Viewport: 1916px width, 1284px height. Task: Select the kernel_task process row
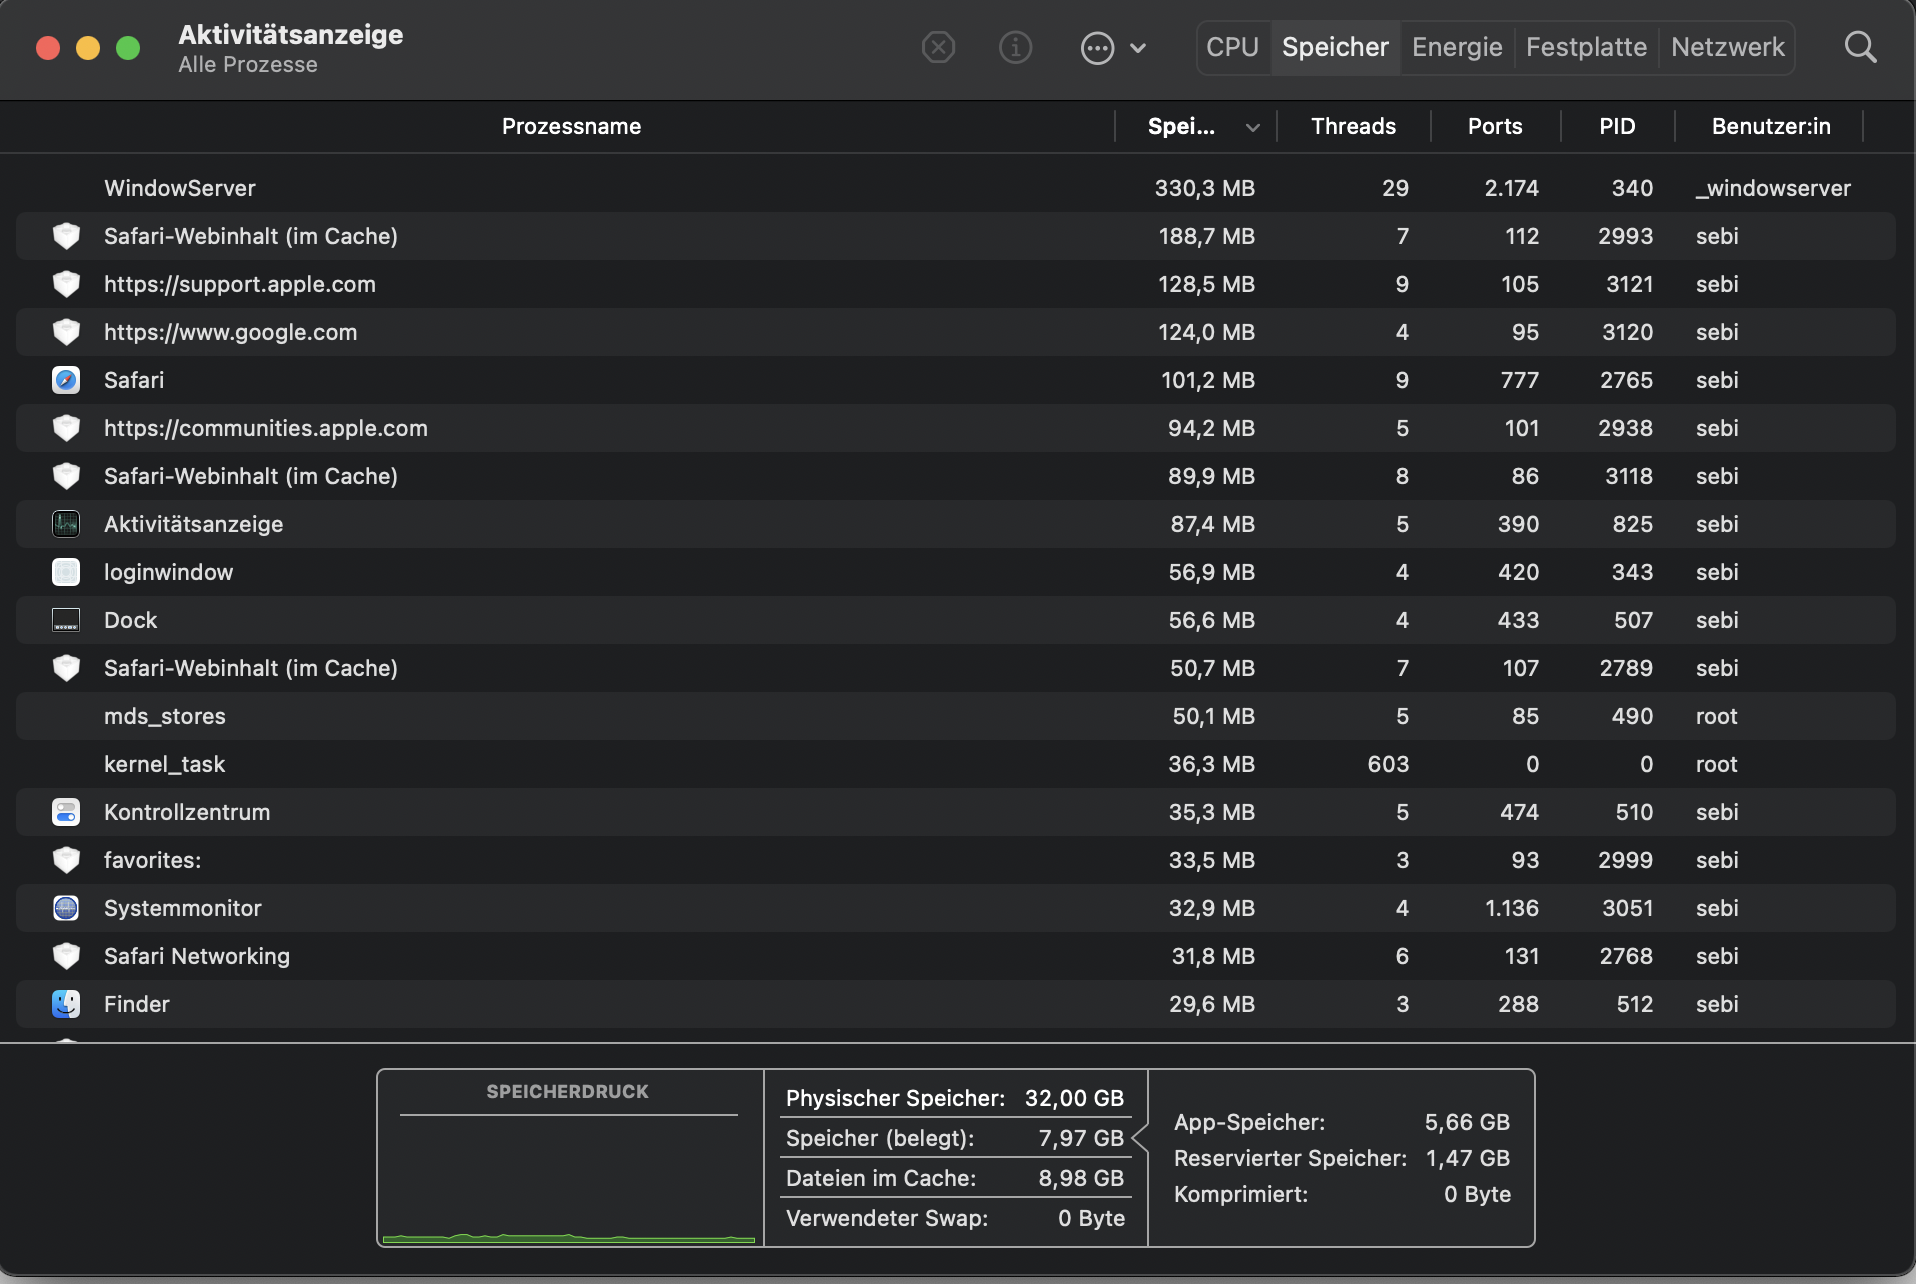600,764
